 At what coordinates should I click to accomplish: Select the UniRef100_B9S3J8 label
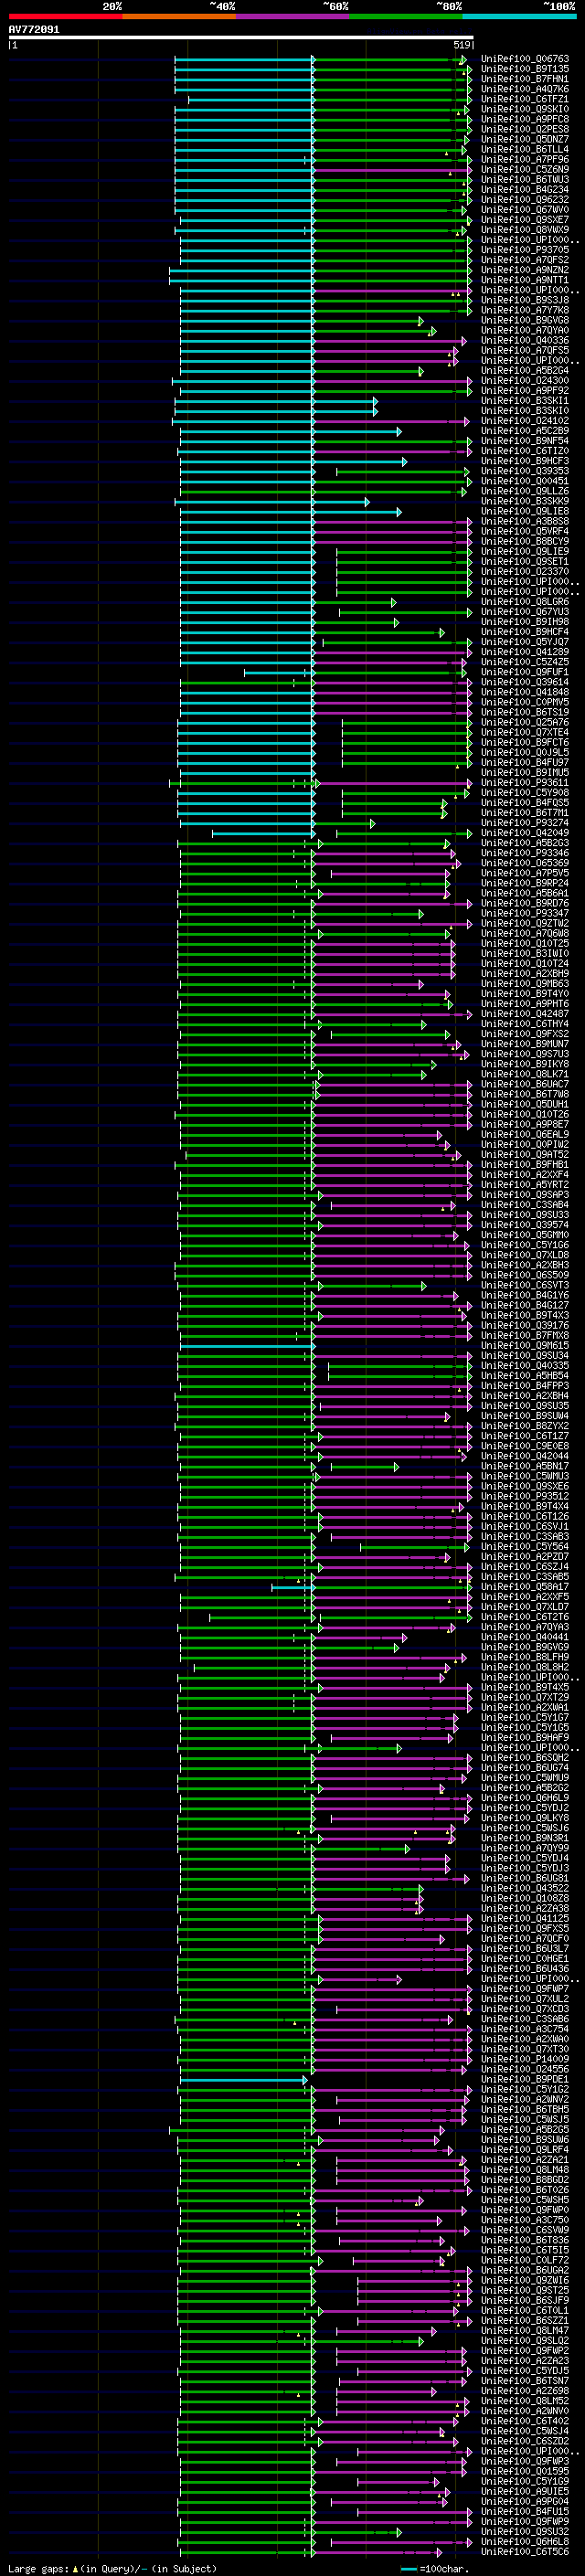[x=525, y=300]
